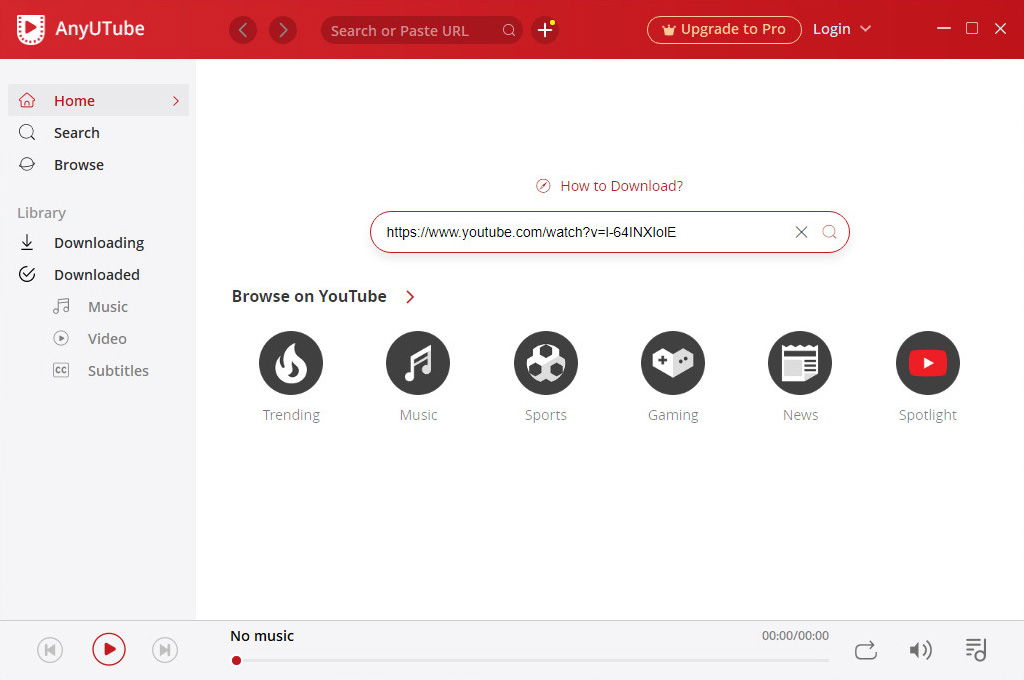This screenshot has height=680, width=1024.
Task: Expand the Browse on YouTube section
Action: pos(409,296)
